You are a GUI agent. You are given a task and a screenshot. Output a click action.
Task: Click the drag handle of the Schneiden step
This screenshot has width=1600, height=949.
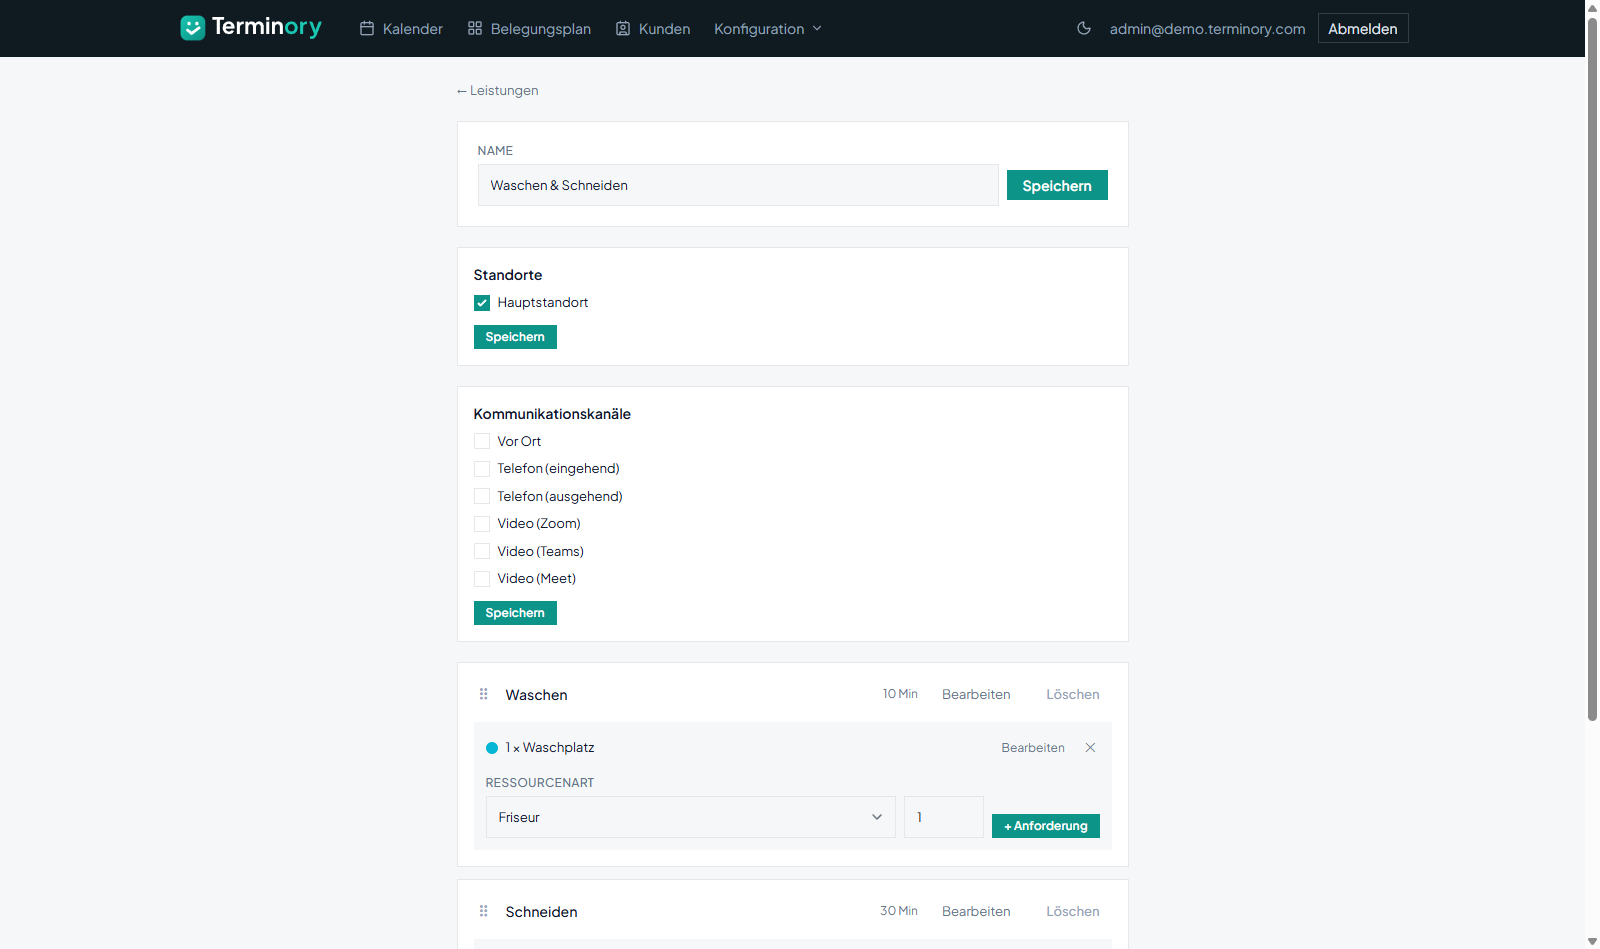pyautogui.click(x=484, y=911)
